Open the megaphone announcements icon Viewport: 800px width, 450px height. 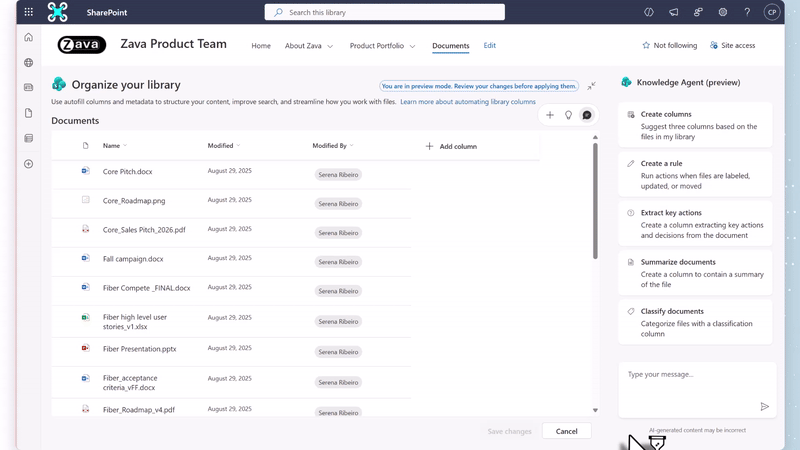coord(673,12)
